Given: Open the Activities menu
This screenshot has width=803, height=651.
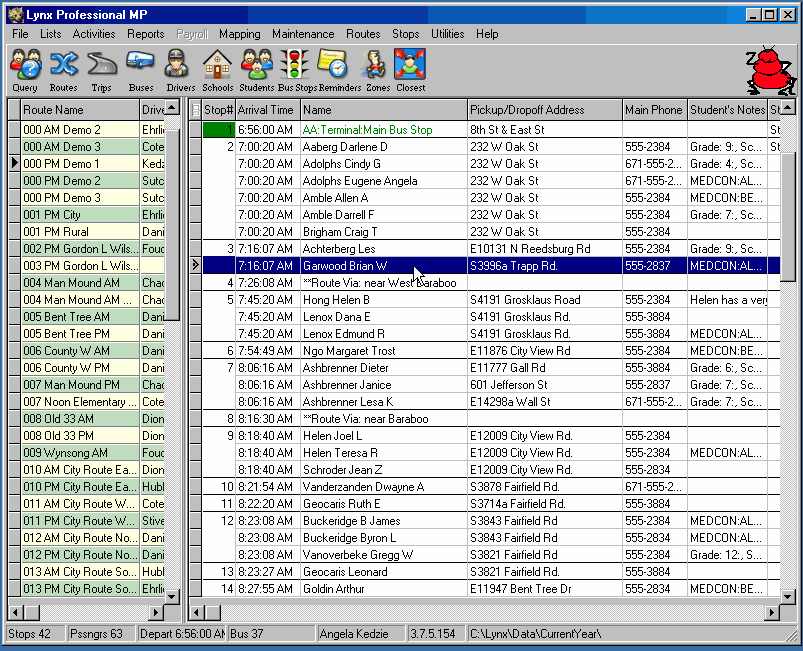Looking at the screenshot, I should coord(94,34).
